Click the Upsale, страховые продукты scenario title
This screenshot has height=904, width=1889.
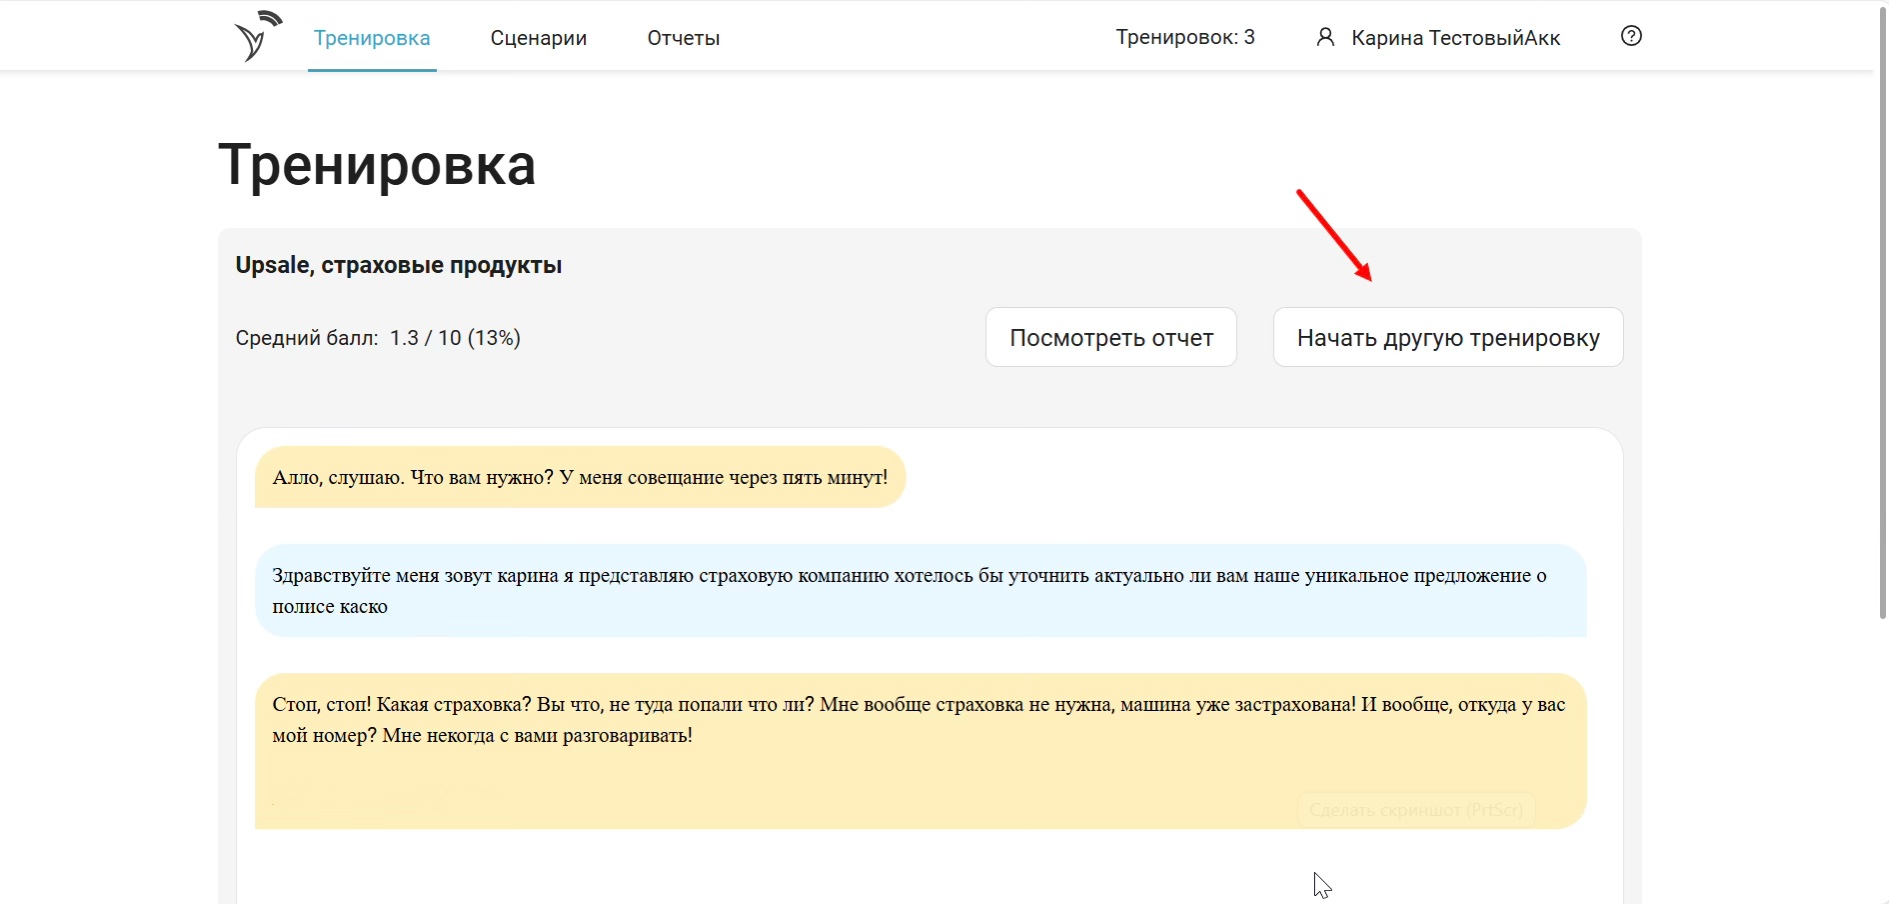[398, 266]
